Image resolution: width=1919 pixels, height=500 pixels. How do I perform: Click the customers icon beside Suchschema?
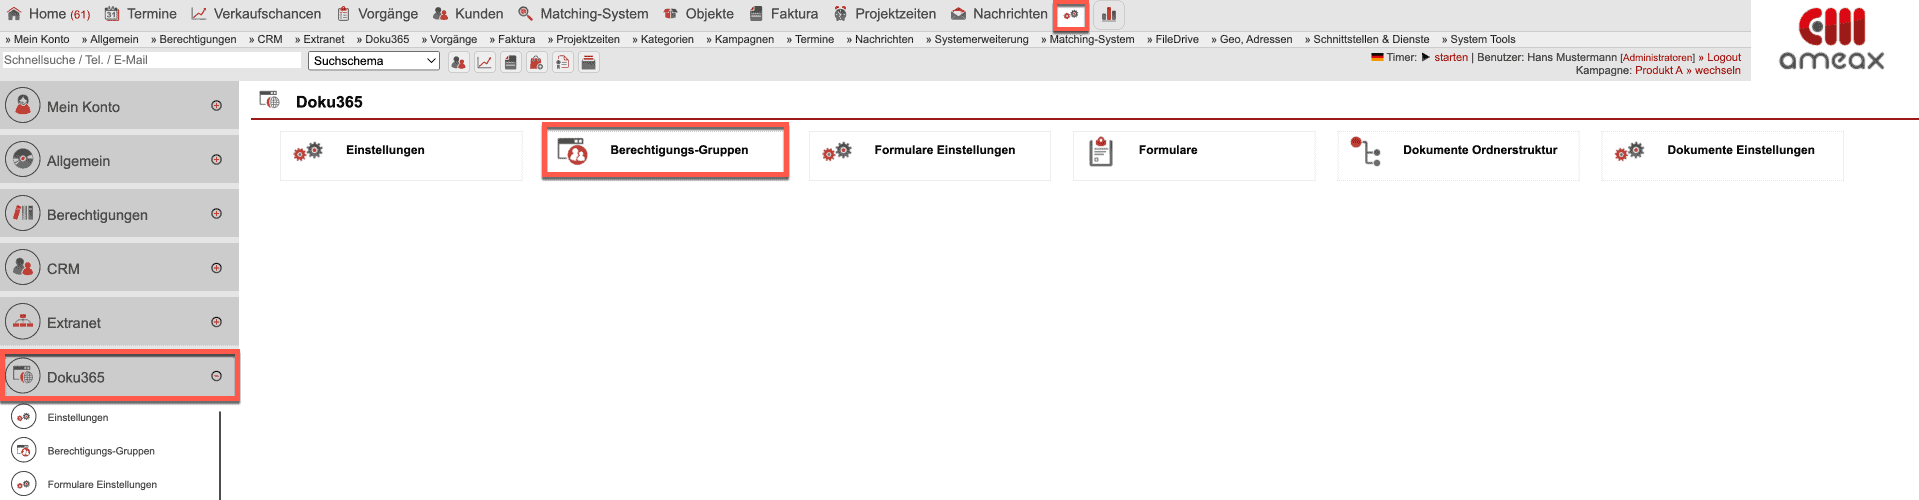tap(458, 62)
